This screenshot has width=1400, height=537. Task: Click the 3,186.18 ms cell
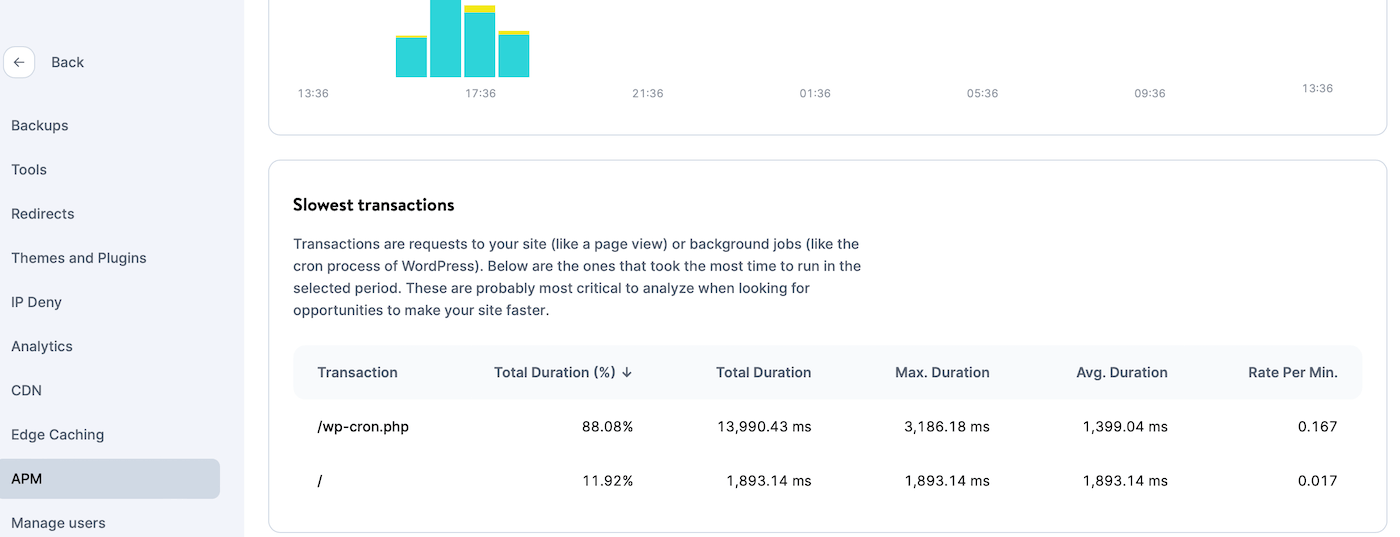click(x=947, y=426)
